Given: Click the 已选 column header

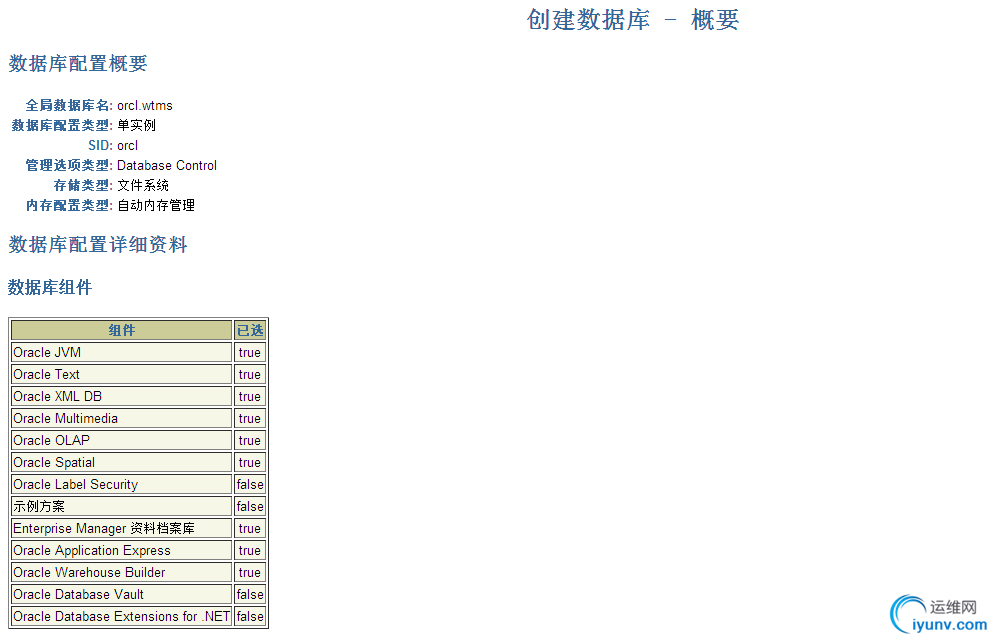Looking at the screenshot, I should (x=249, y=330).
